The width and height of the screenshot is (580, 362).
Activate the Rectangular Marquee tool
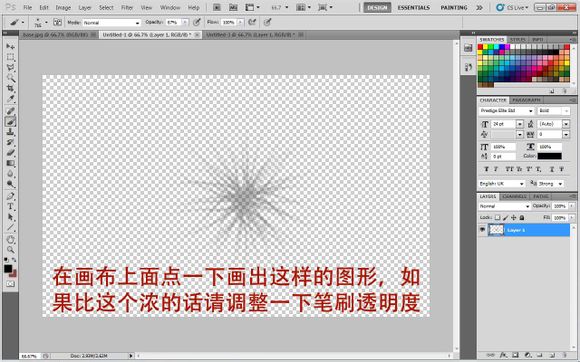tap(10, 57)
